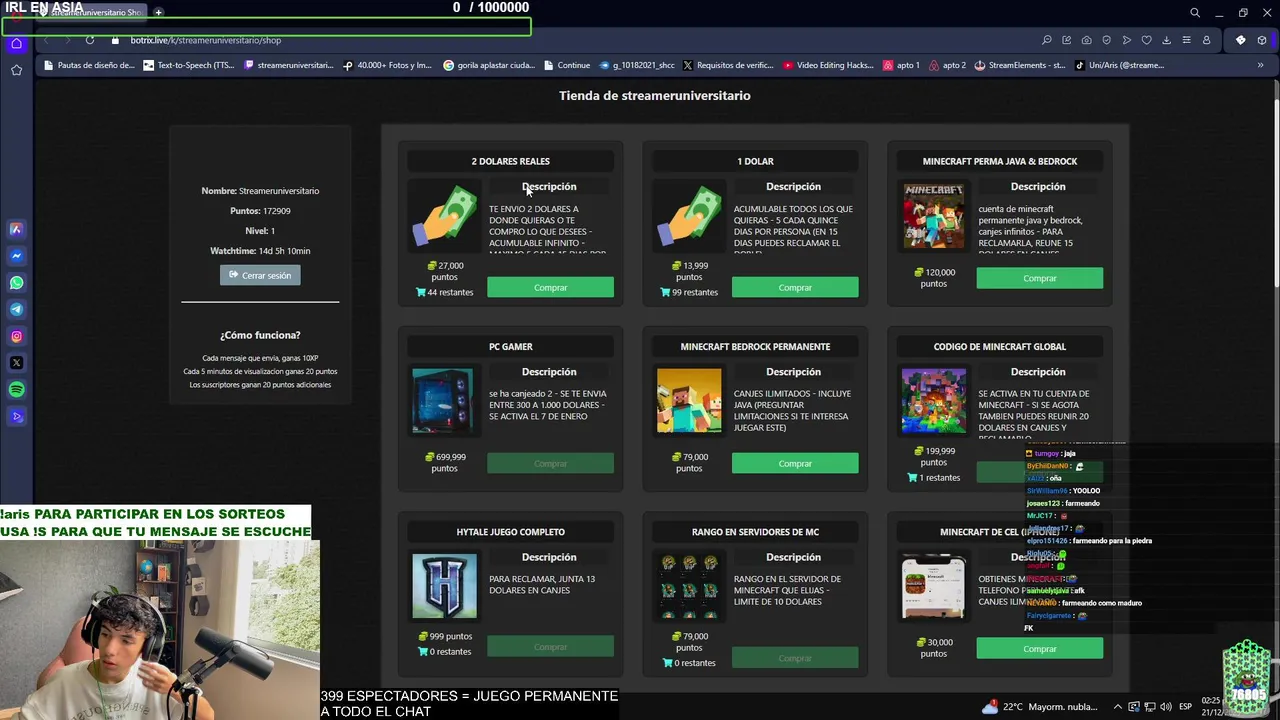Open the profile account icon in toolbar
This screenshot has height=720, width=1280.
click(1207, 40)
